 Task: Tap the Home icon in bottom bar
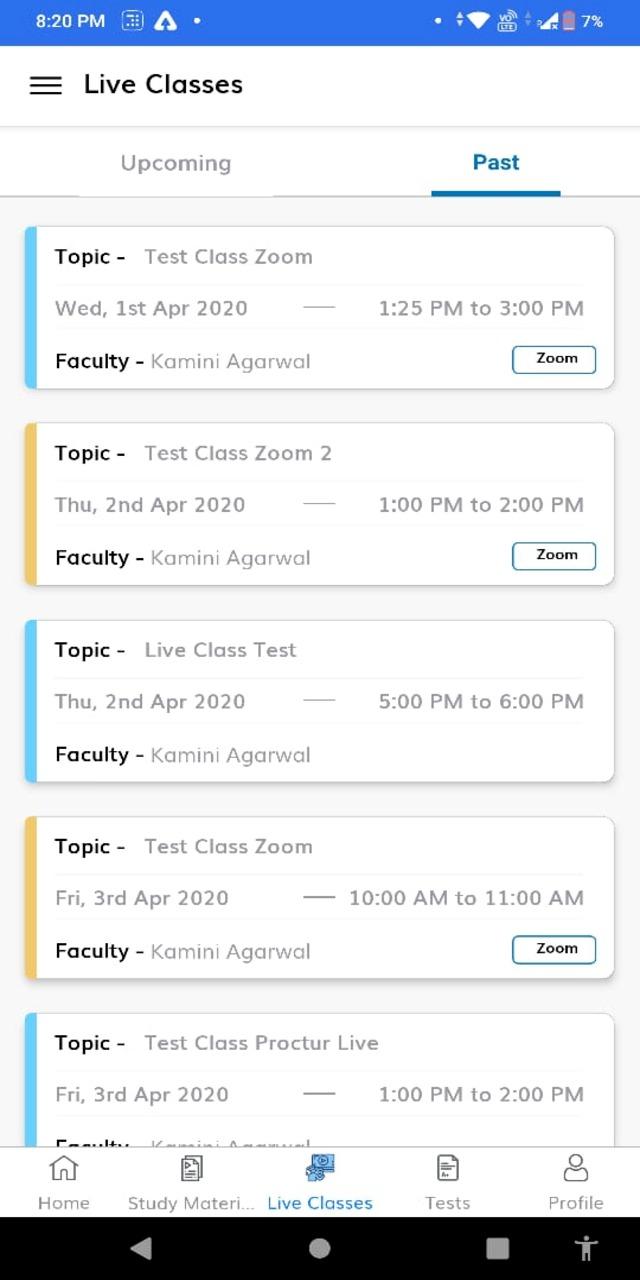[x=64, y=1168]
